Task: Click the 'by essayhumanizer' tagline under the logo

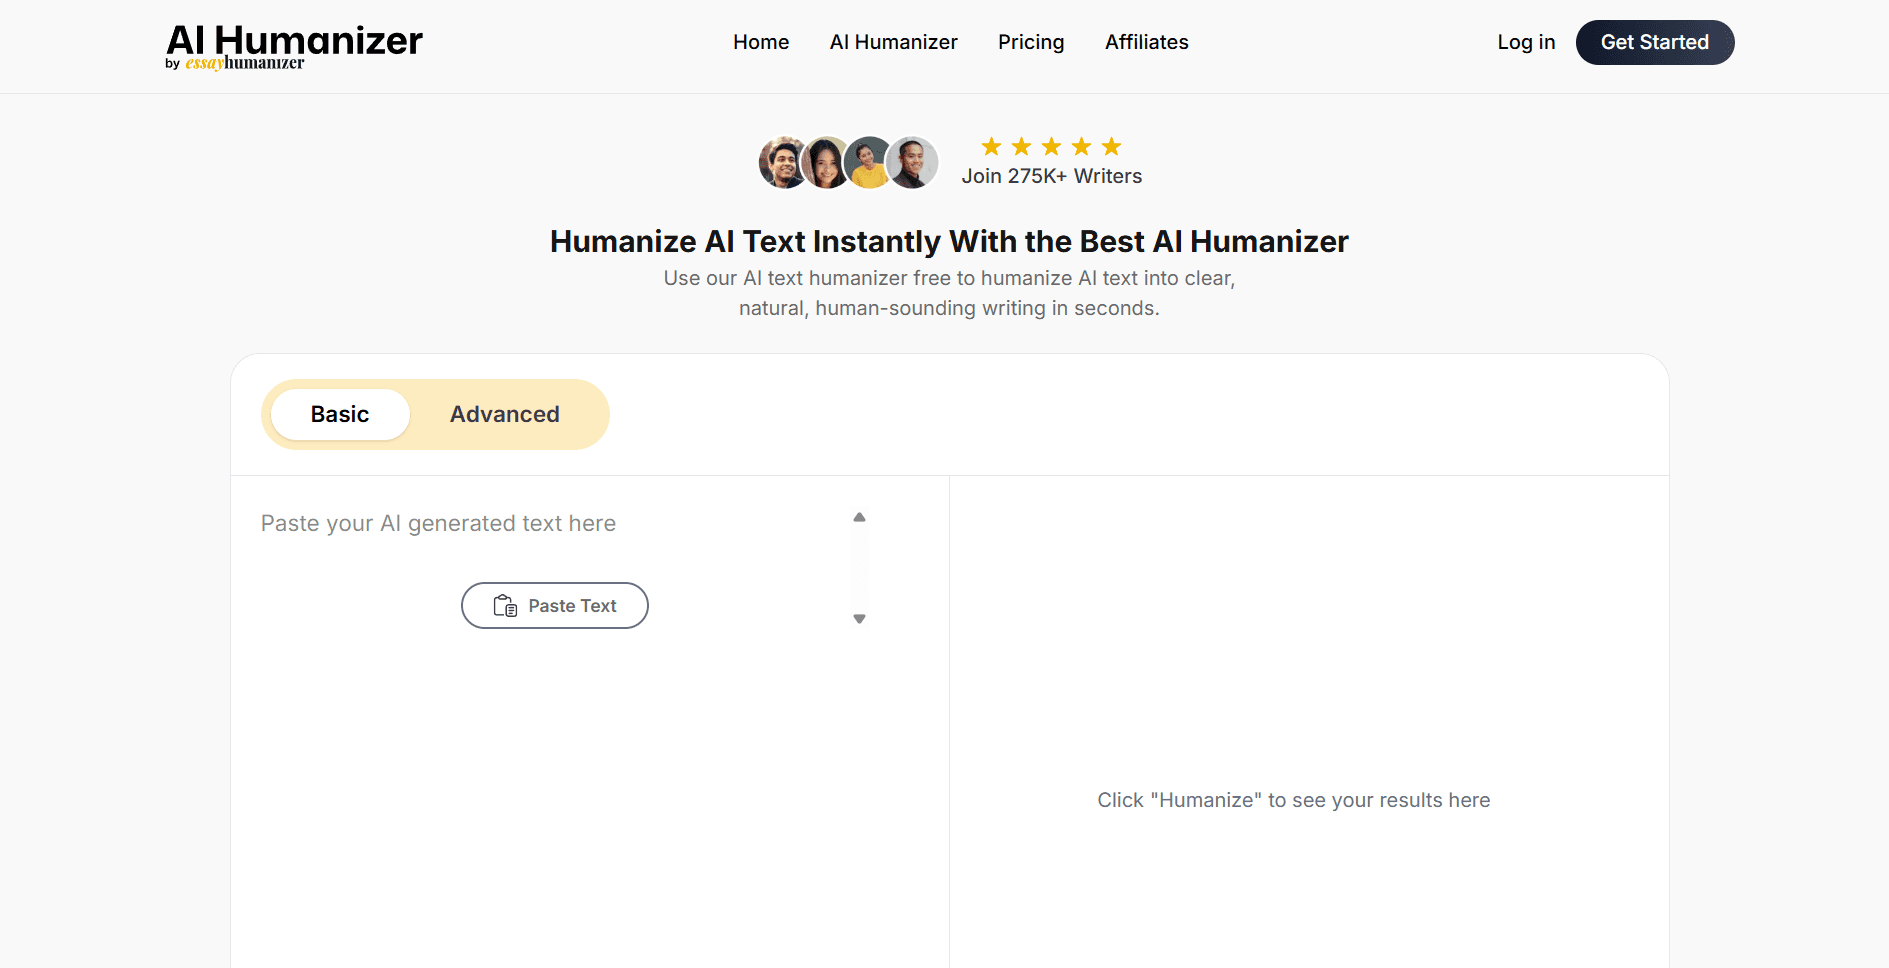Action: (235, 63)
